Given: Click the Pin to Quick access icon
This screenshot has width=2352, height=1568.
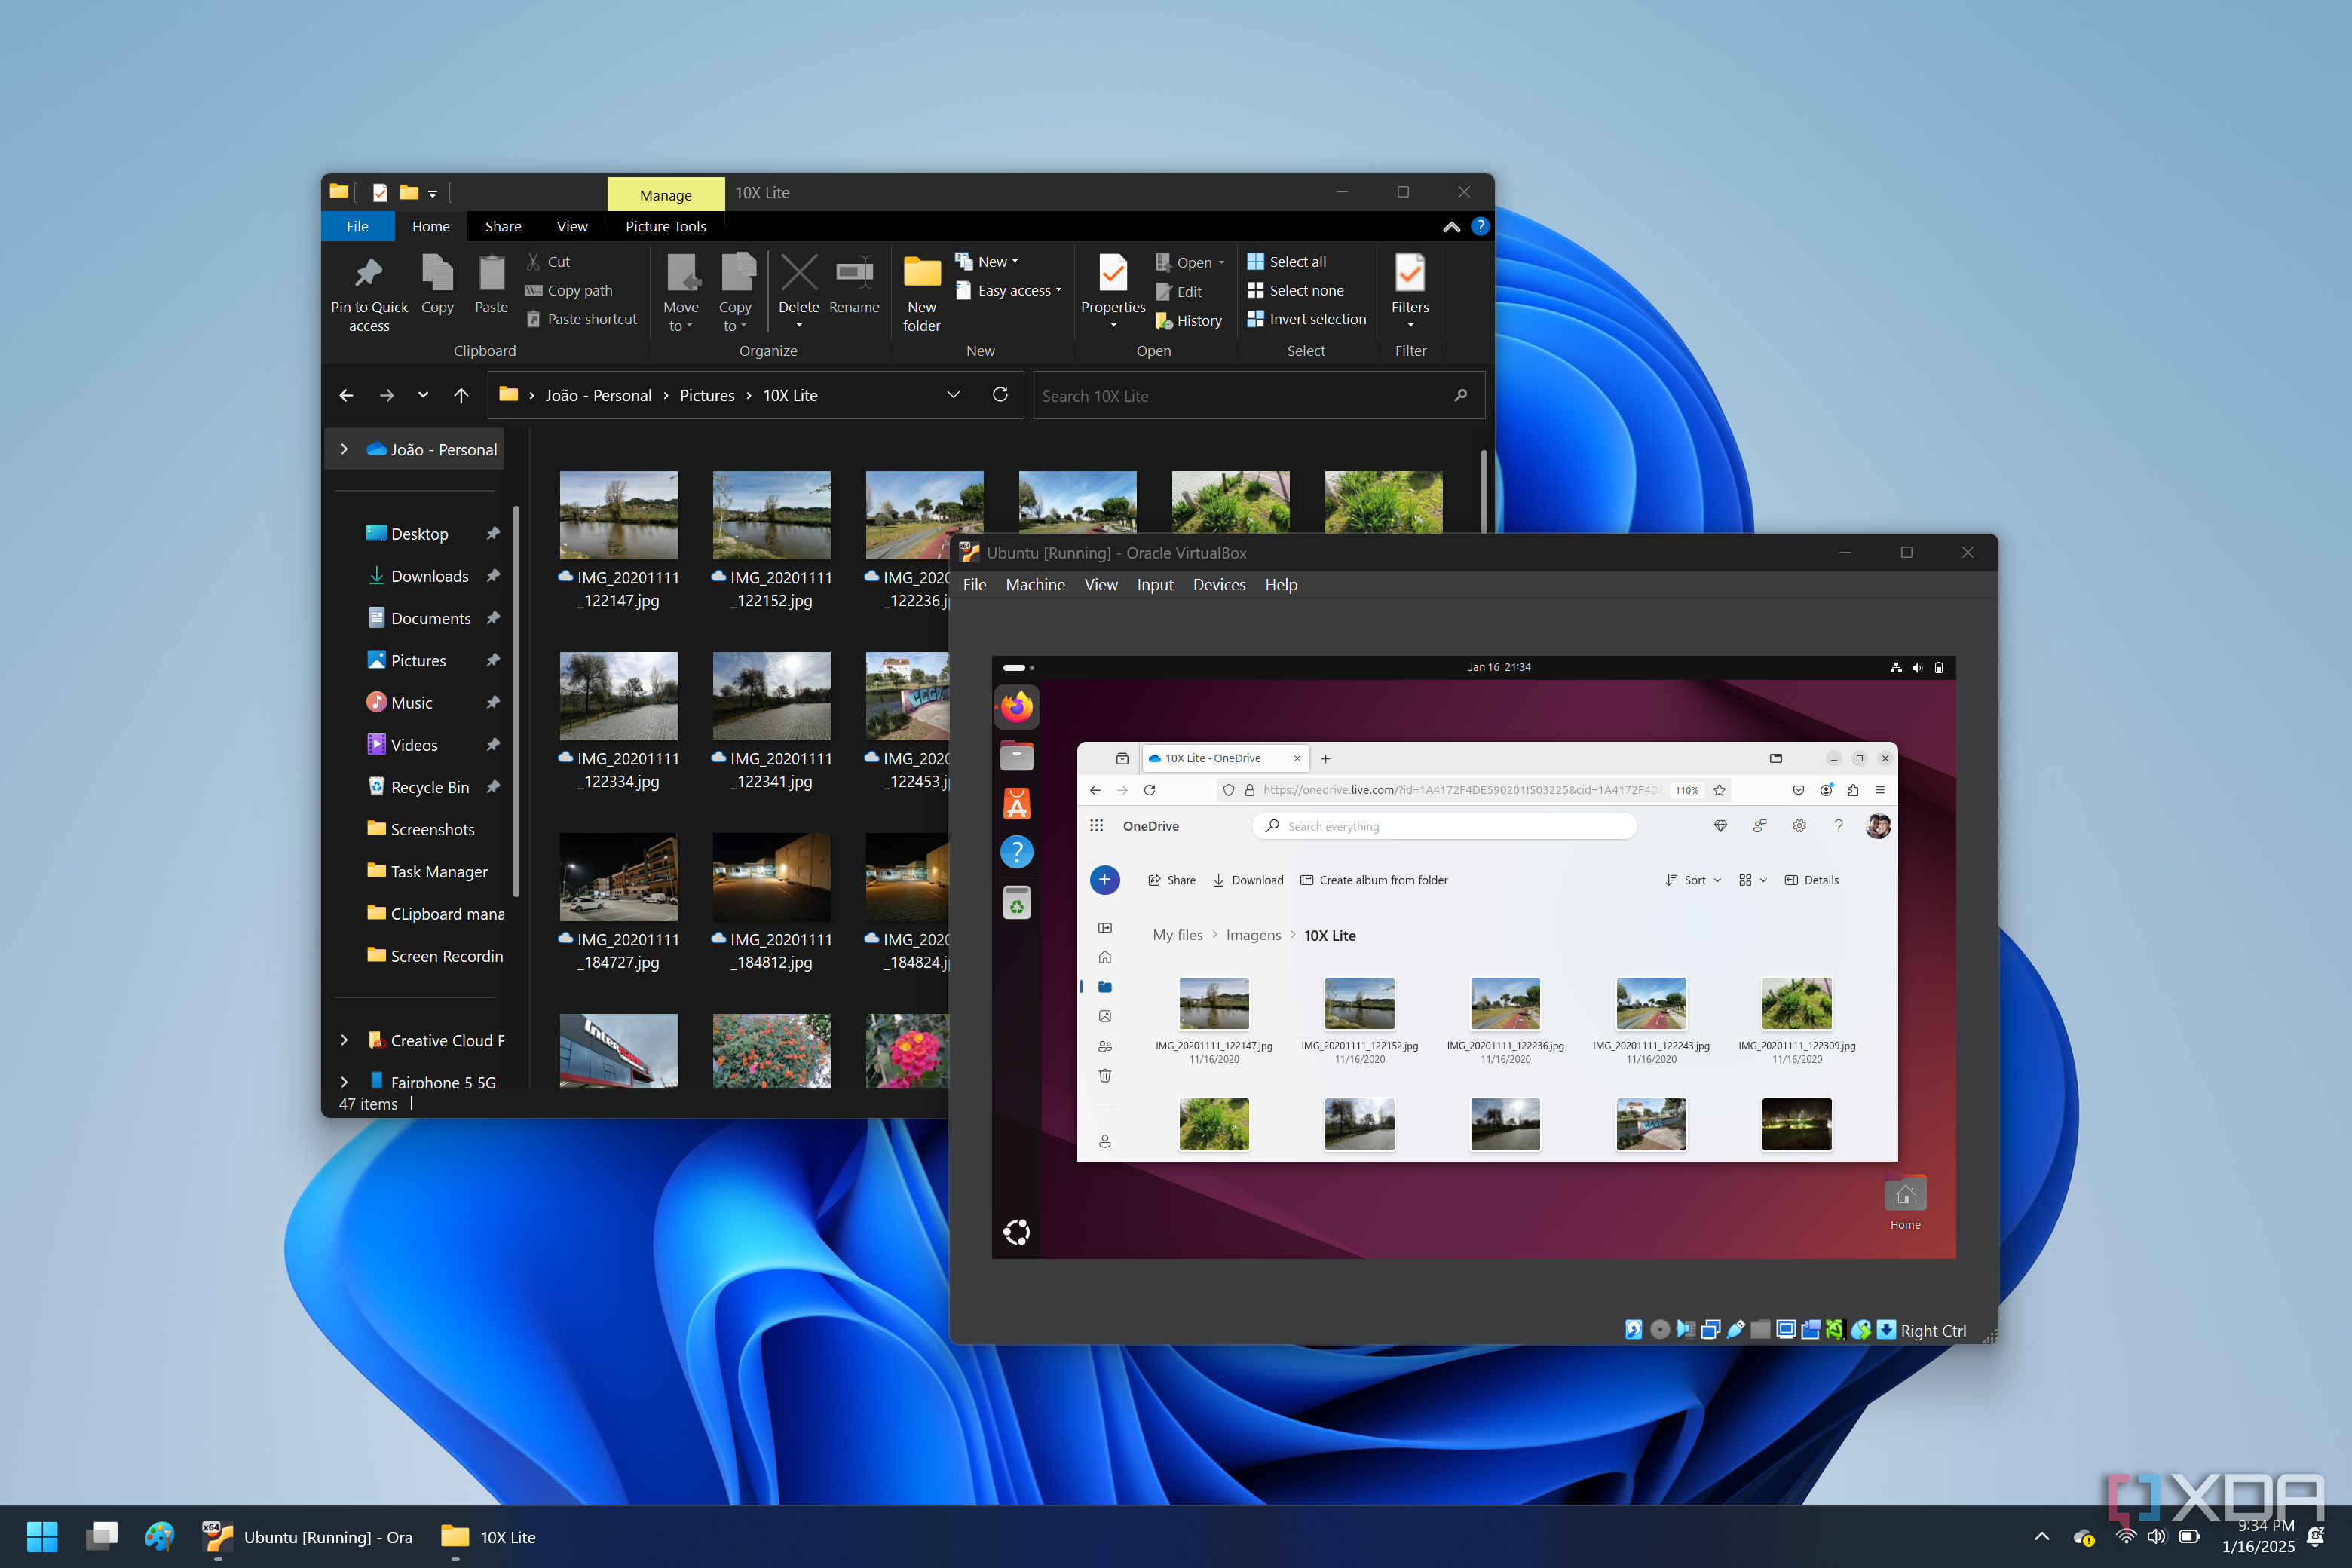Looking at the screenshot, I should pyautogui.click(x=368, y=273).
